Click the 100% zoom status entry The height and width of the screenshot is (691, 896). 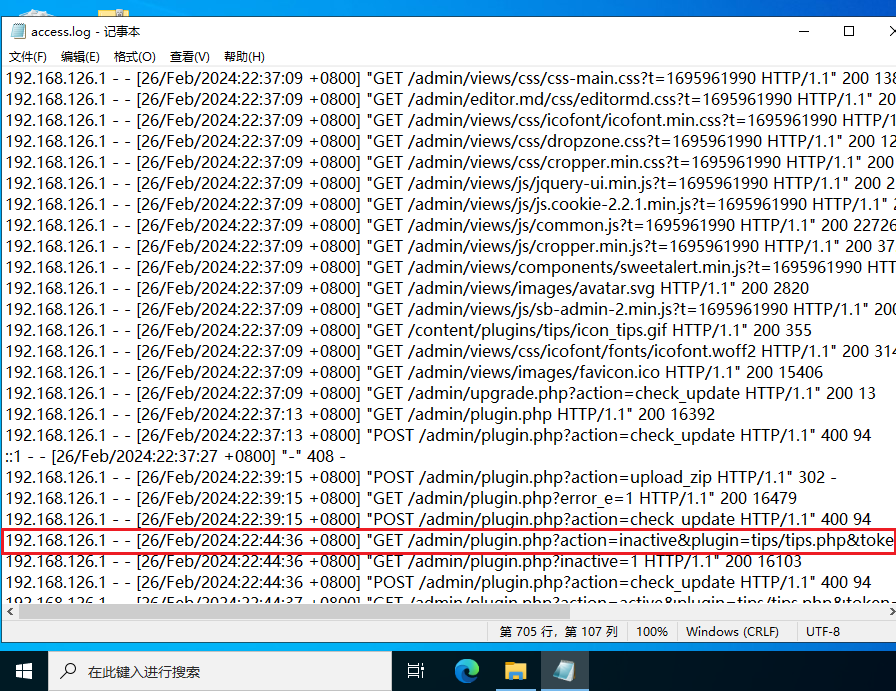(x=652, y=632)
